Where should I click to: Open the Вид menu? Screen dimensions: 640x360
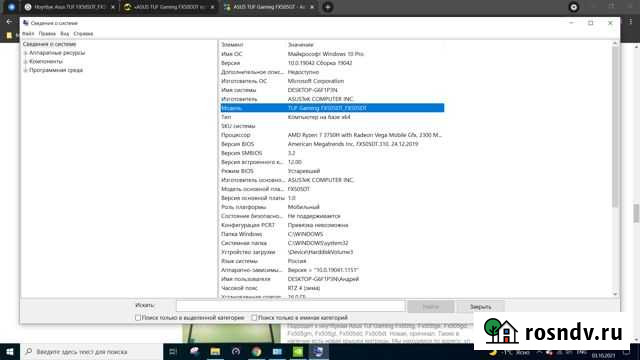[x=64, y=33]
